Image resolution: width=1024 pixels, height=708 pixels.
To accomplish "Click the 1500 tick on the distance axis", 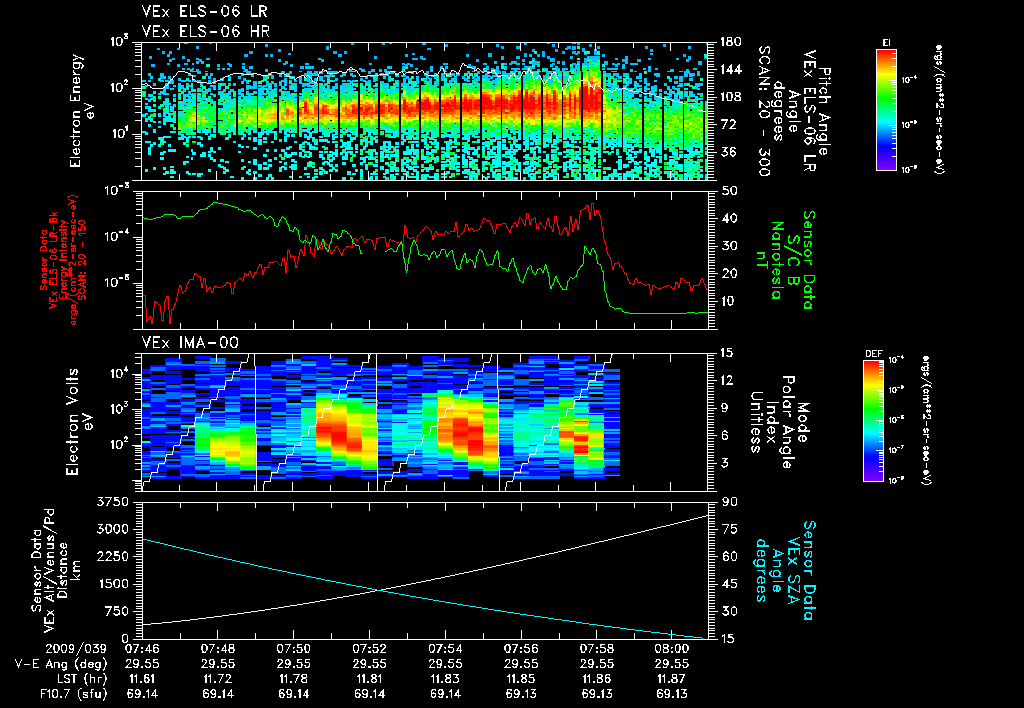I will click(x=112, y=584).
